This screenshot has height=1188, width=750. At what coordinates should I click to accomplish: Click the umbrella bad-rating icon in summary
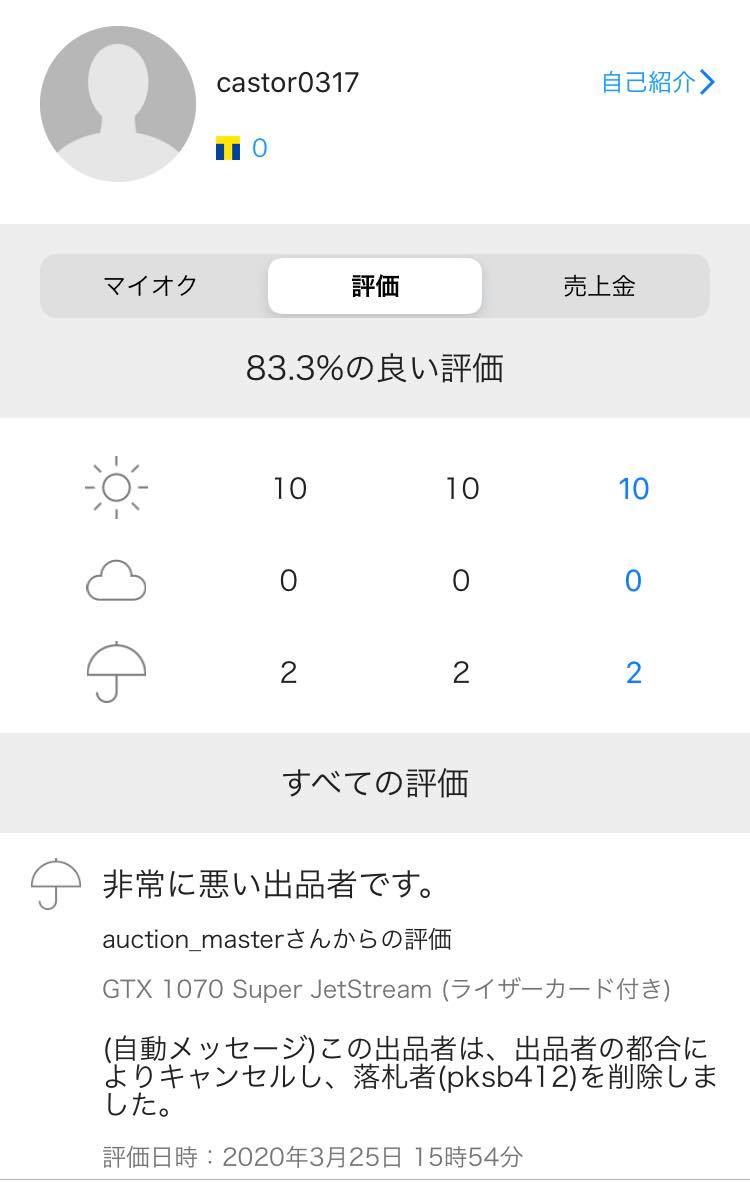point(116,672)
